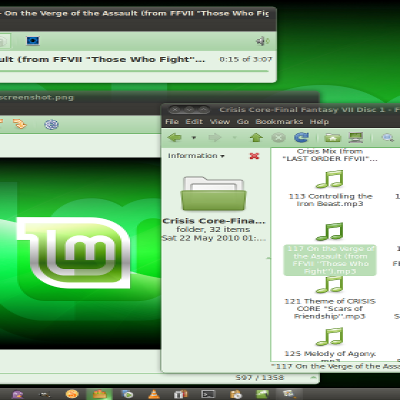This screenshot has height=400, width=400.
Task: Click the small arrow in viewer status bar
Action: [313, 378]
